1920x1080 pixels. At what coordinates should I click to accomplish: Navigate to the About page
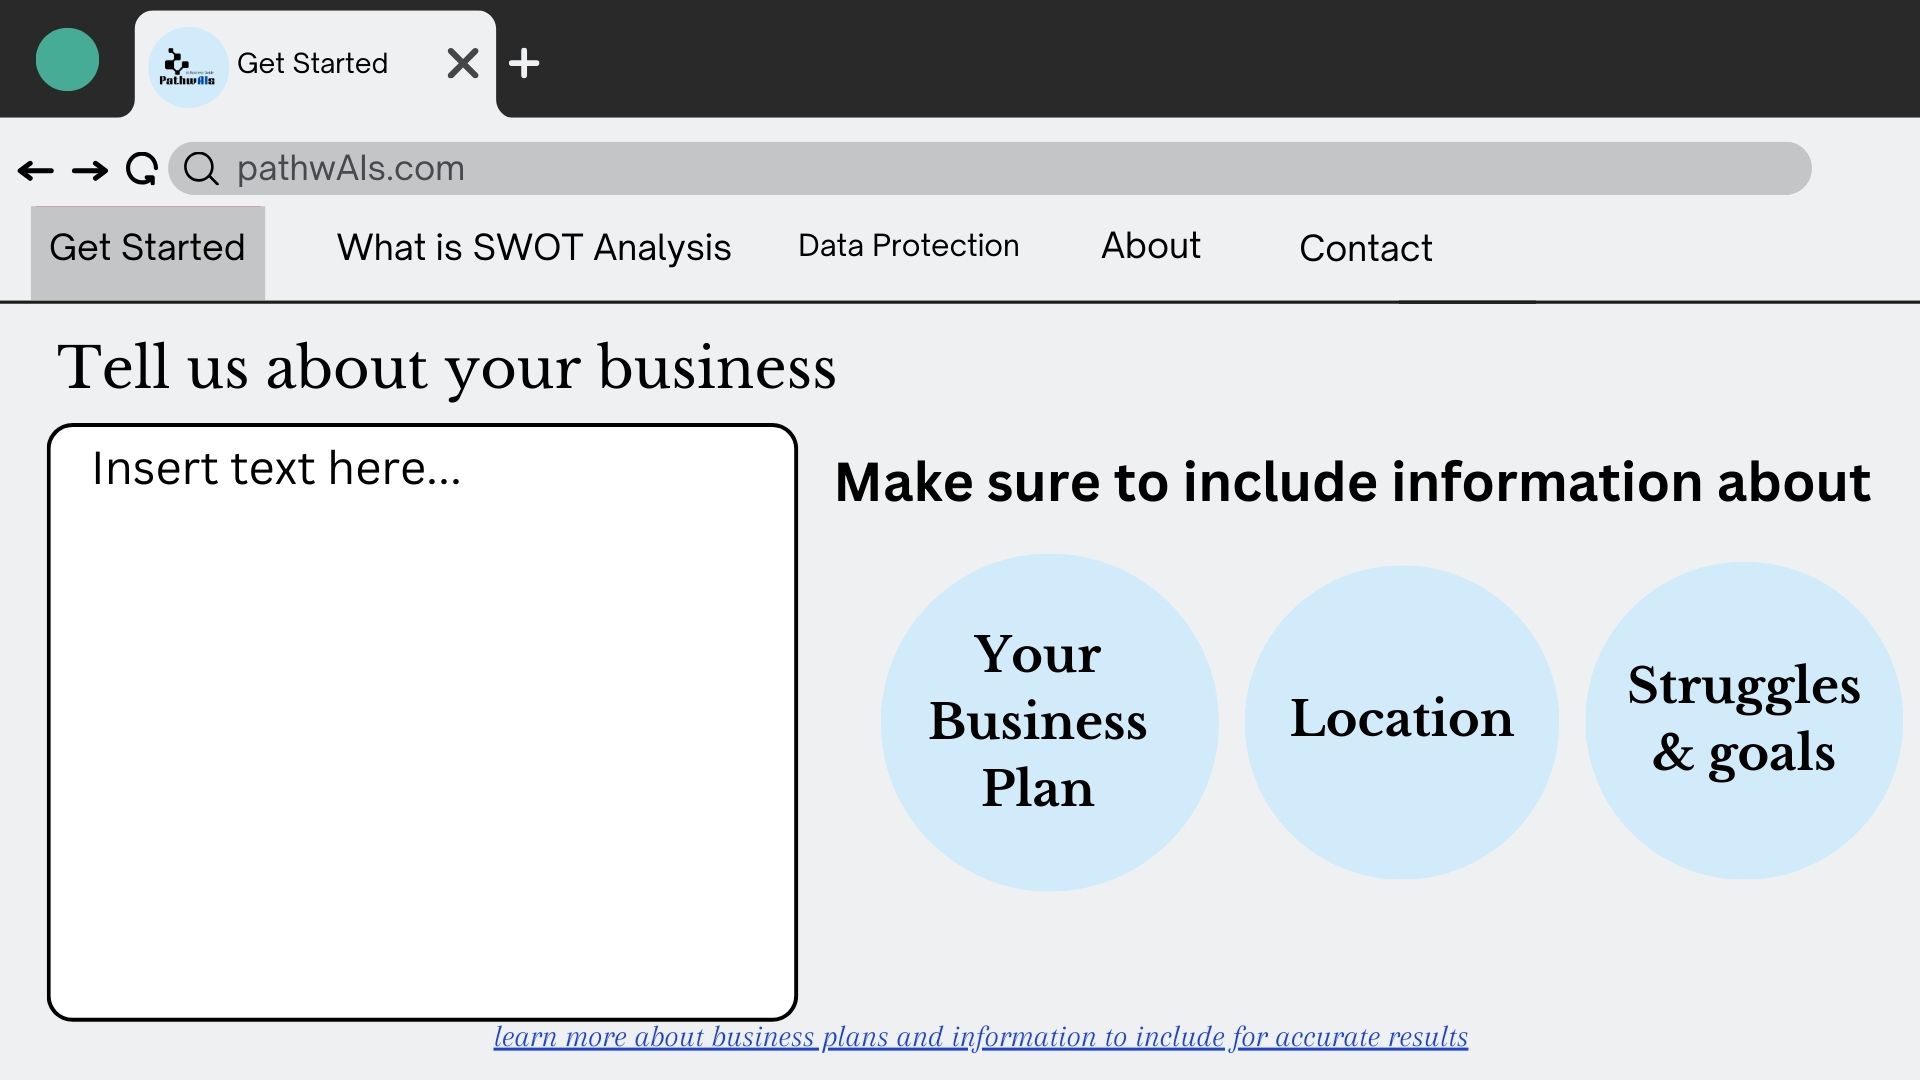pyautogui.click(x=1150, y=246)
